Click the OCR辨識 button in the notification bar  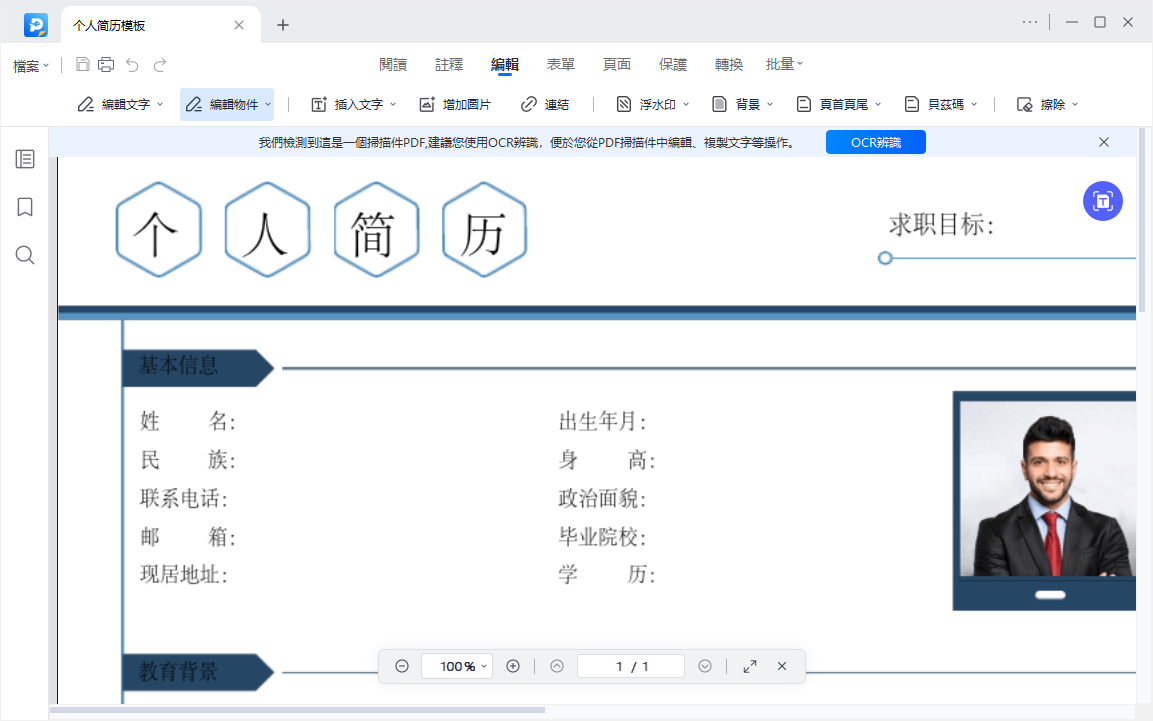[x=875, y=141]
